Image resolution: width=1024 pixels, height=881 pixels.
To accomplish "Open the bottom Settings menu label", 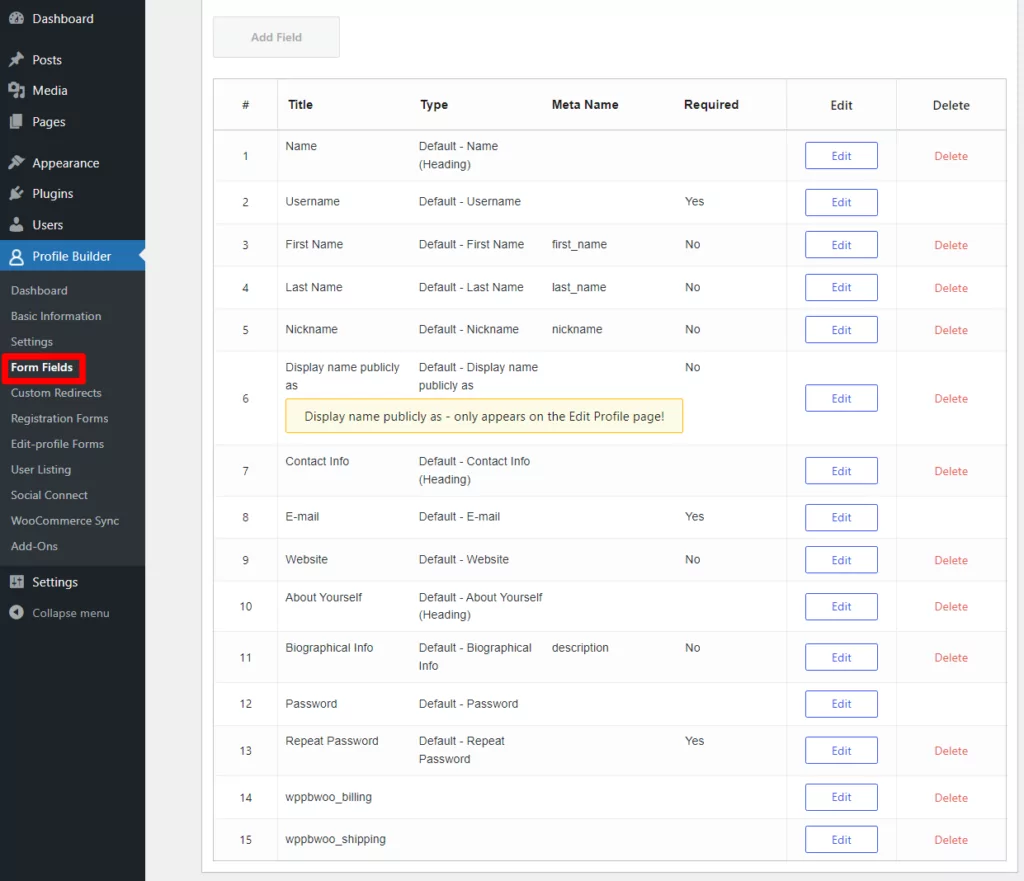I will coord(55,582).
